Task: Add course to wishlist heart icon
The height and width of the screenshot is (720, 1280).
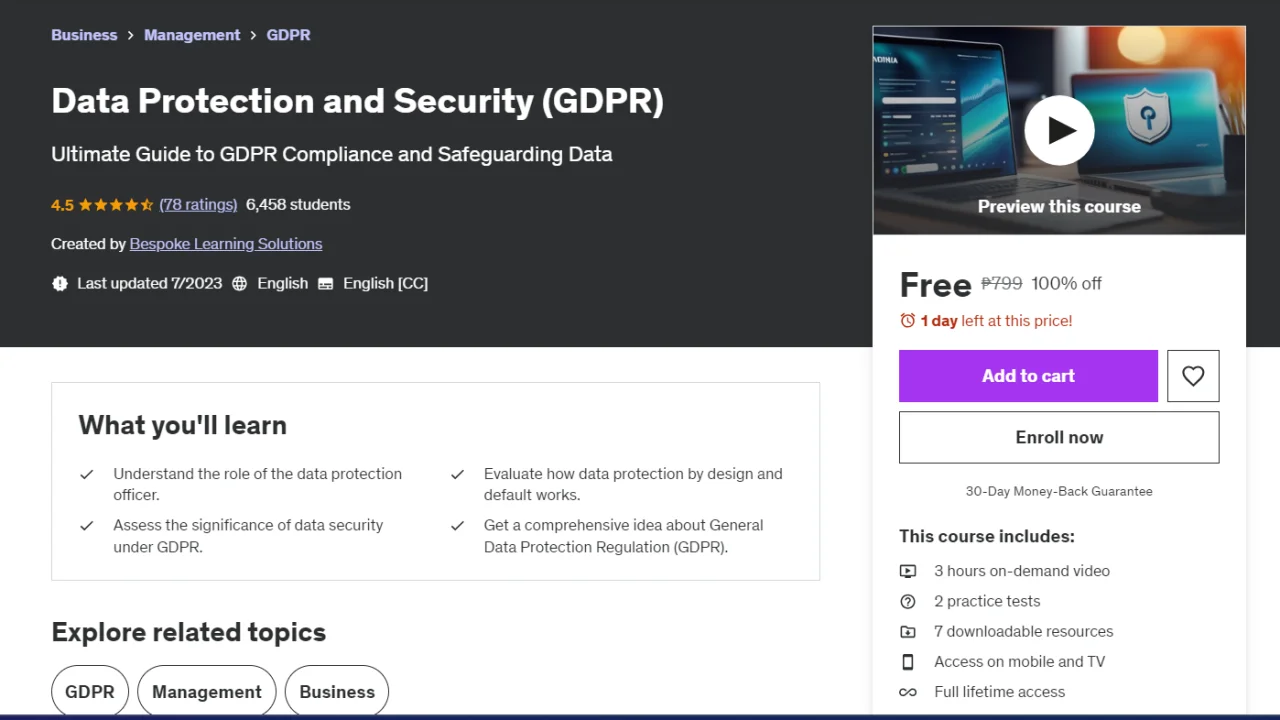Action: coord(1193,376)
